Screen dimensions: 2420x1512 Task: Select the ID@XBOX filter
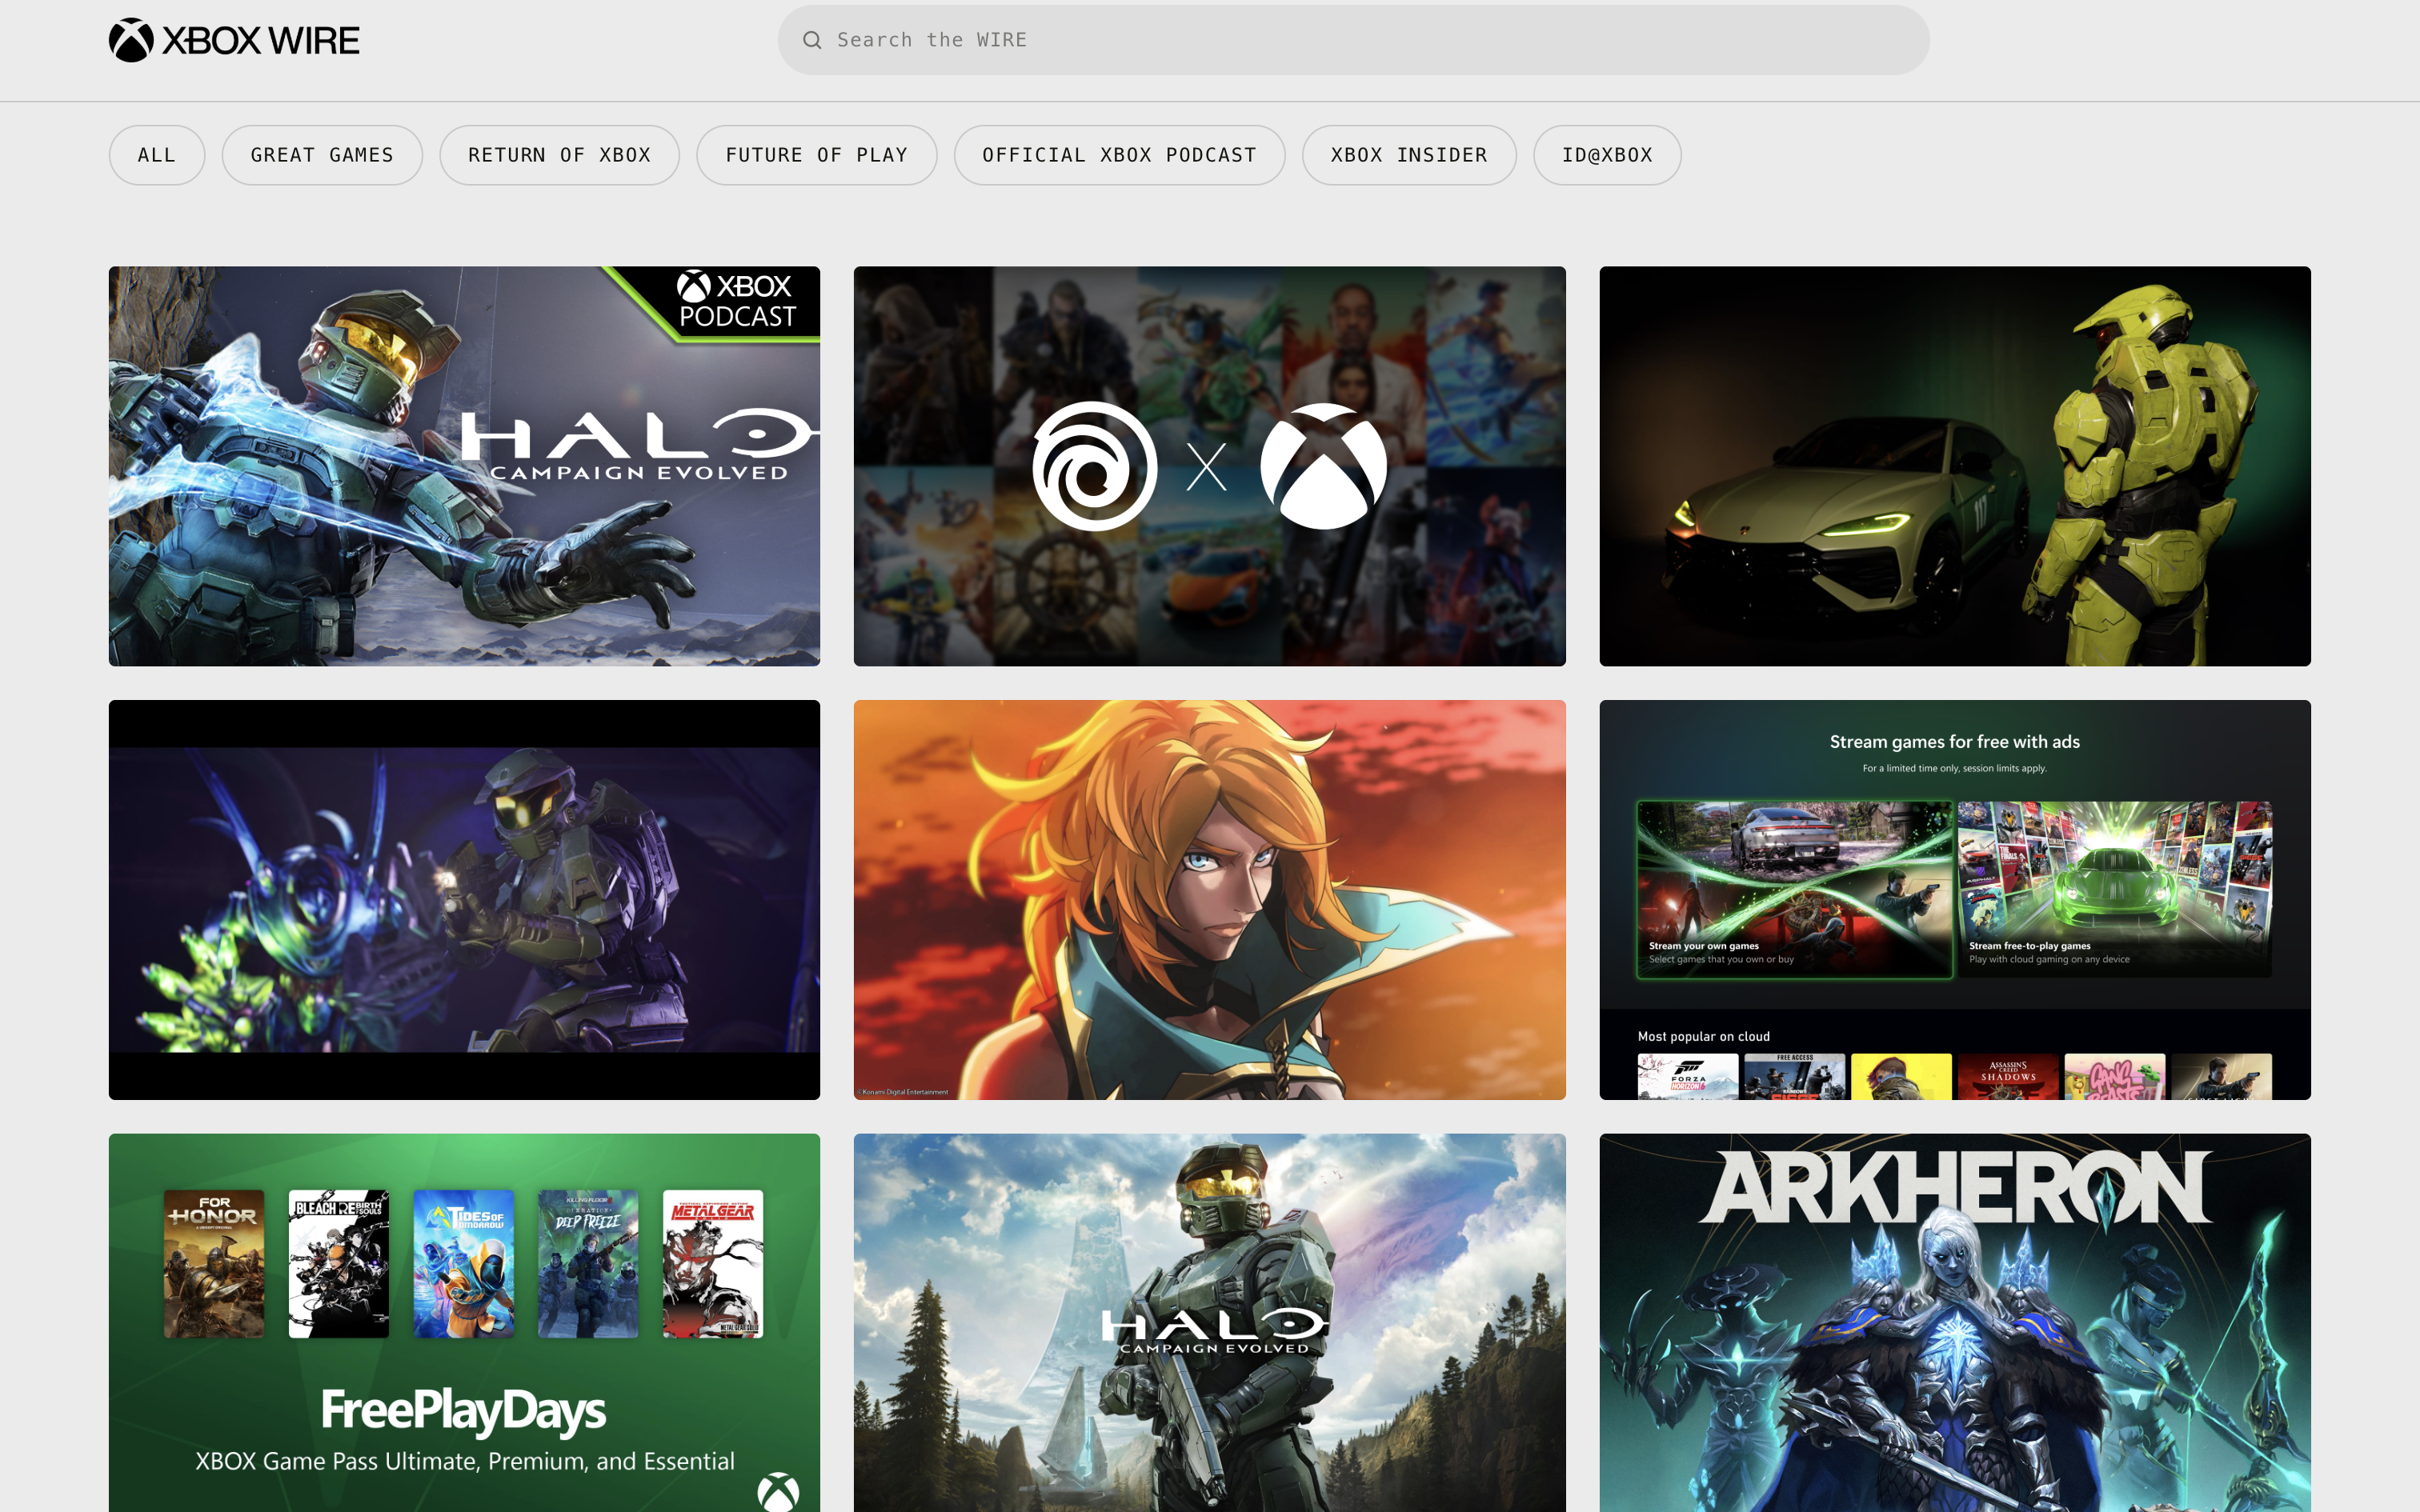(1607, 155)
